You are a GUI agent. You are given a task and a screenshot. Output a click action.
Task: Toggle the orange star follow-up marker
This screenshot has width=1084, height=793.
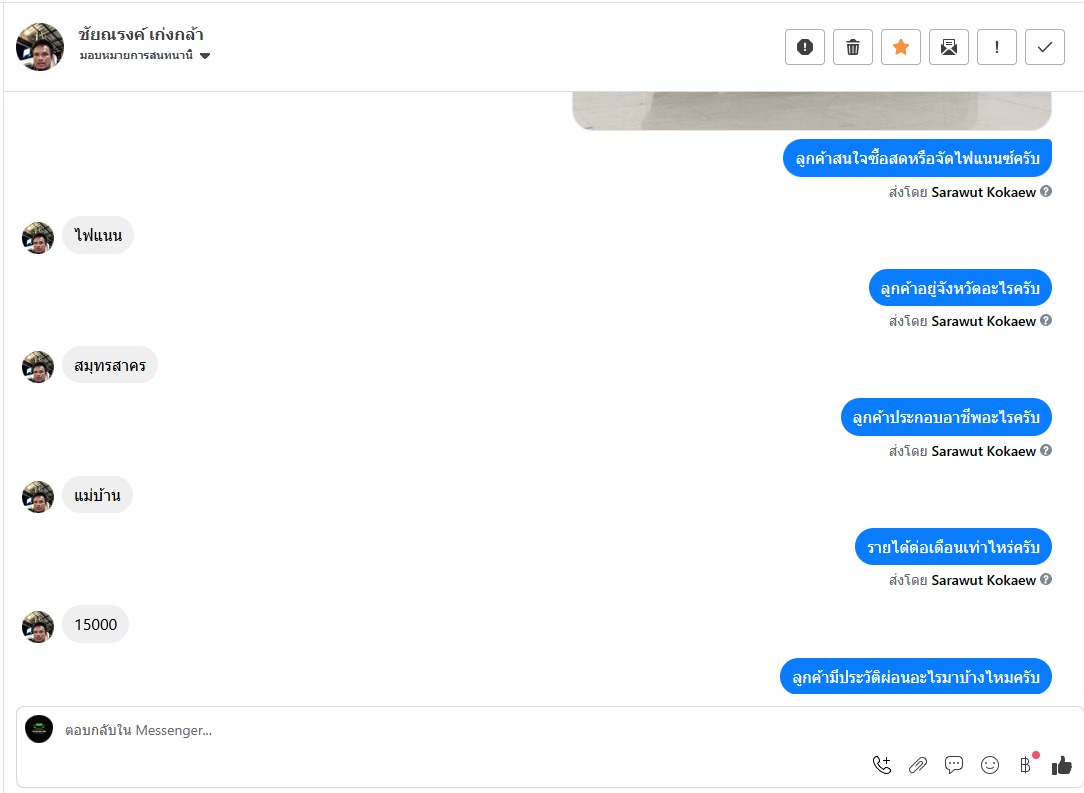901,47
